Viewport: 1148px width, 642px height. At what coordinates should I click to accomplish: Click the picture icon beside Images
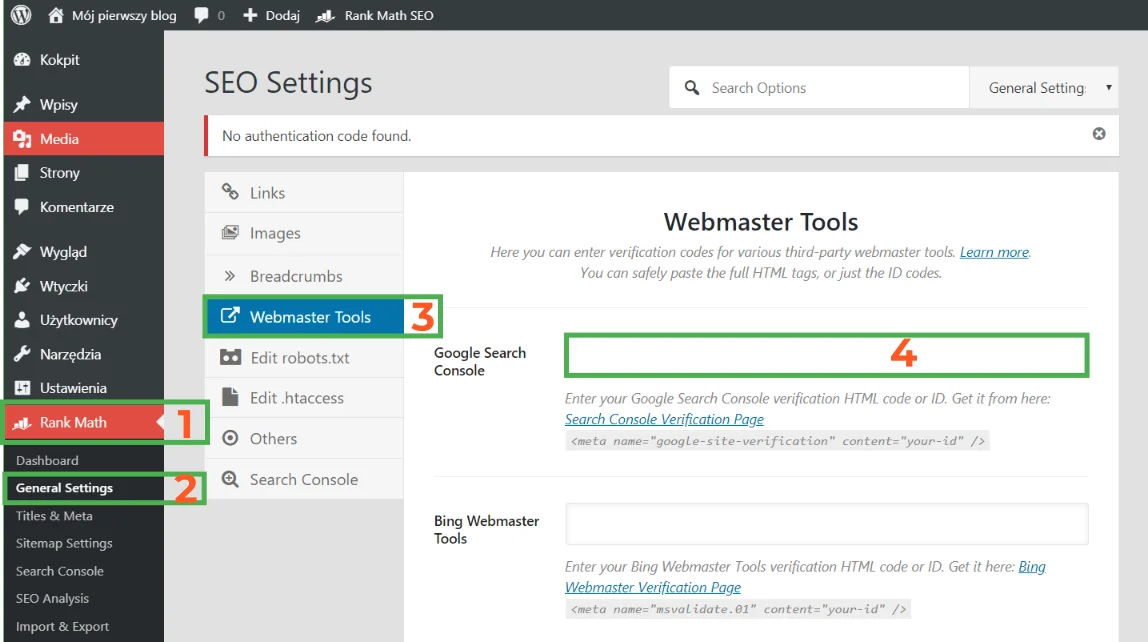(x=230, y=233)
